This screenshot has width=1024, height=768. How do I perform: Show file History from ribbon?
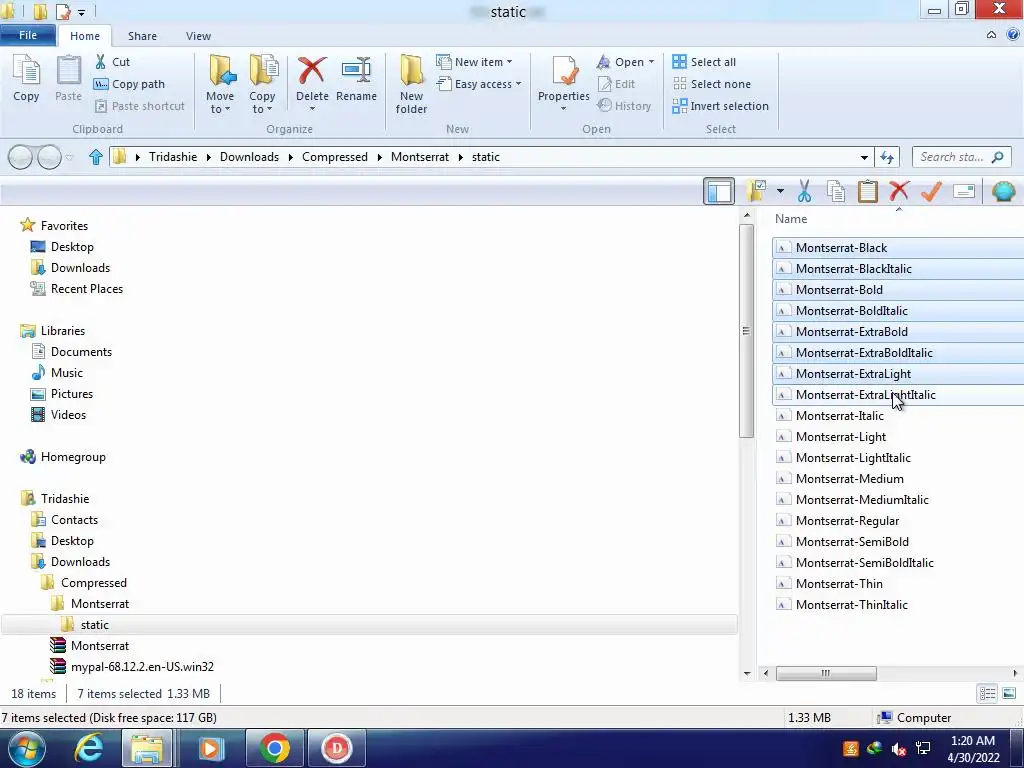coord(624,106)
